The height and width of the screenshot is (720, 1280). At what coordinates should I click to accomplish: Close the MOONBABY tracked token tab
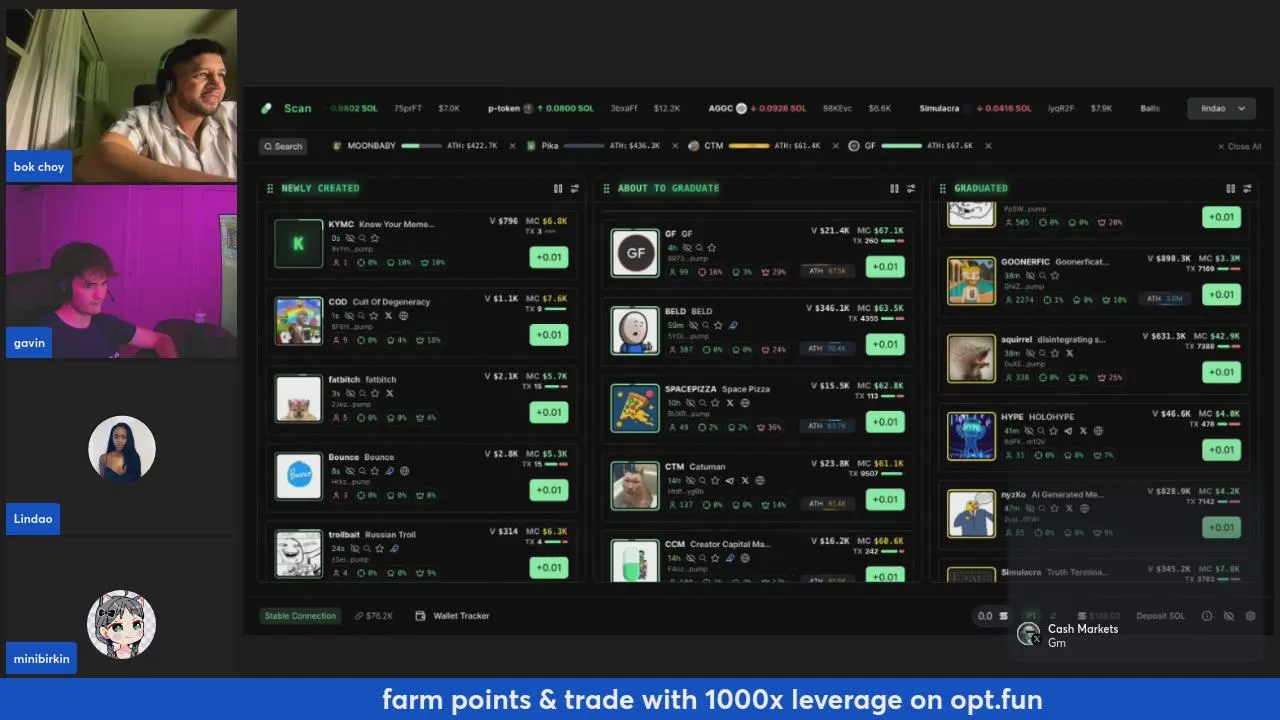click(x=512, y=146)
